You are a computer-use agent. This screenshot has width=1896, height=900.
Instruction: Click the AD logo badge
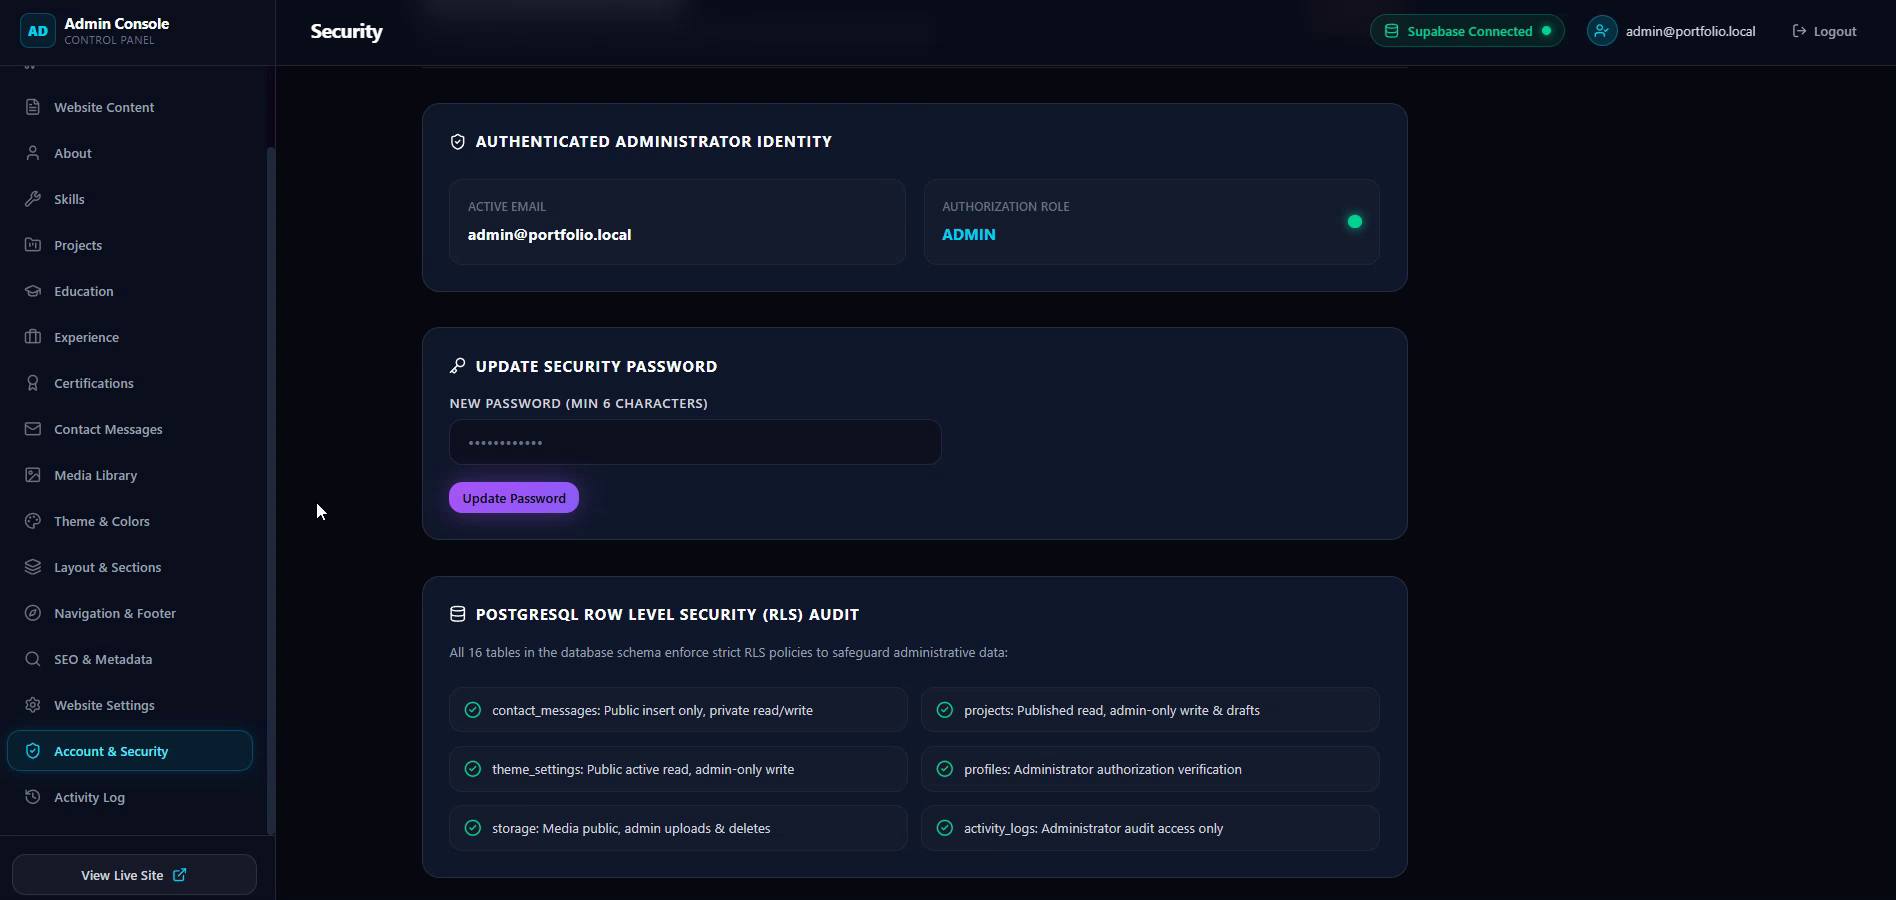[x=38, y=31]
